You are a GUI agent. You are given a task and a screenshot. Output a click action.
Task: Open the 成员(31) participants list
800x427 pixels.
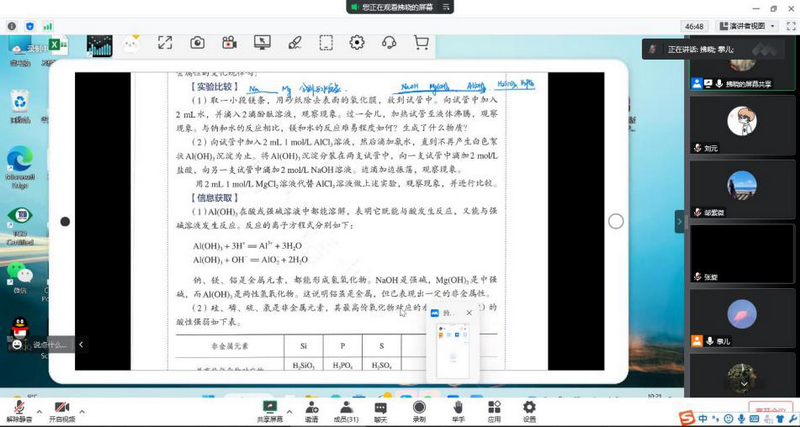coord(346,409)
